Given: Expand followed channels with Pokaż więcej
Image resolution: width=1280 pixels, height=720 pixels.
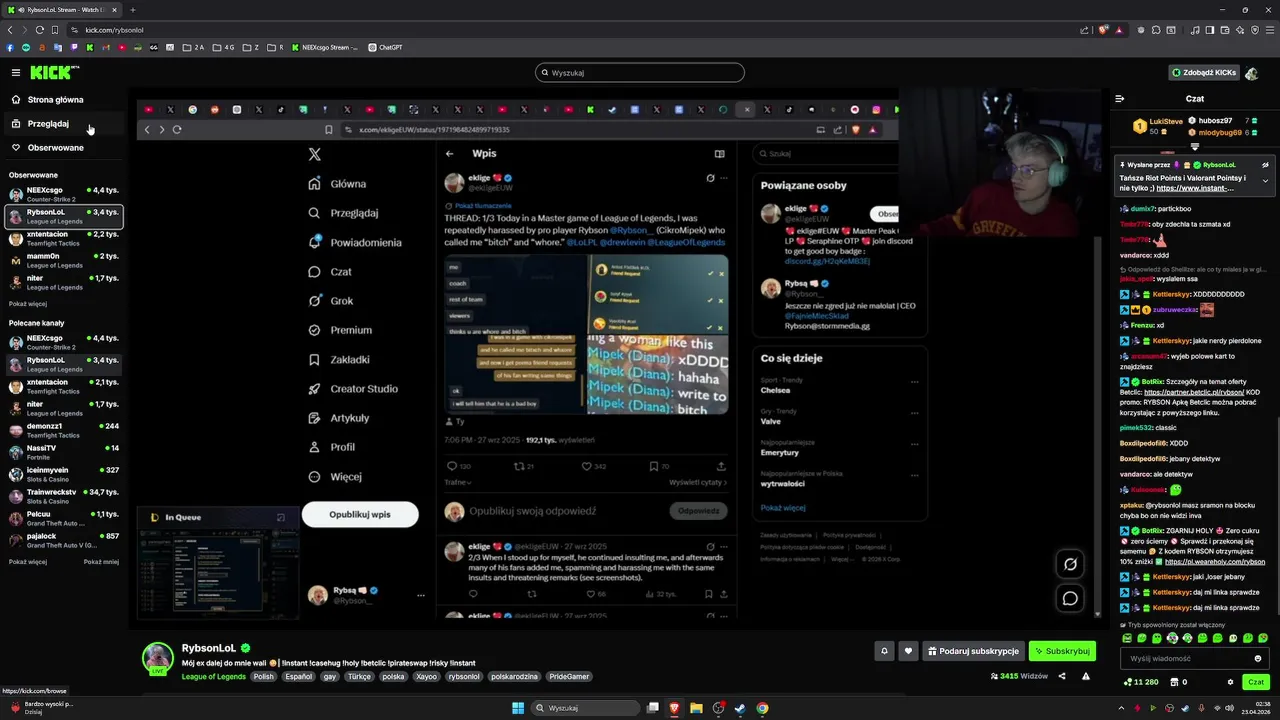Looking at the screenshot, I should 28,304.
